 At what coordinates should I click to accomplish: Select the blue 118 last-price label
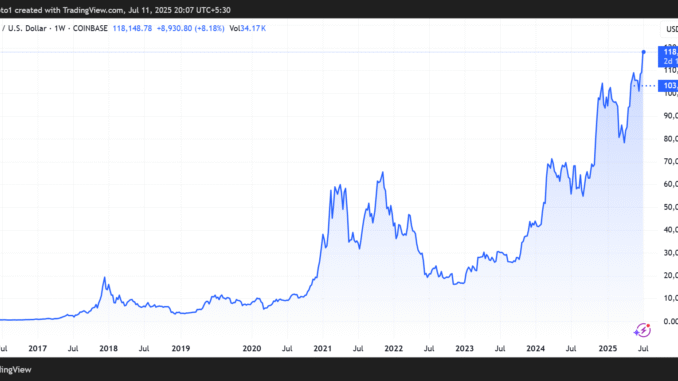tap(668, 56)
